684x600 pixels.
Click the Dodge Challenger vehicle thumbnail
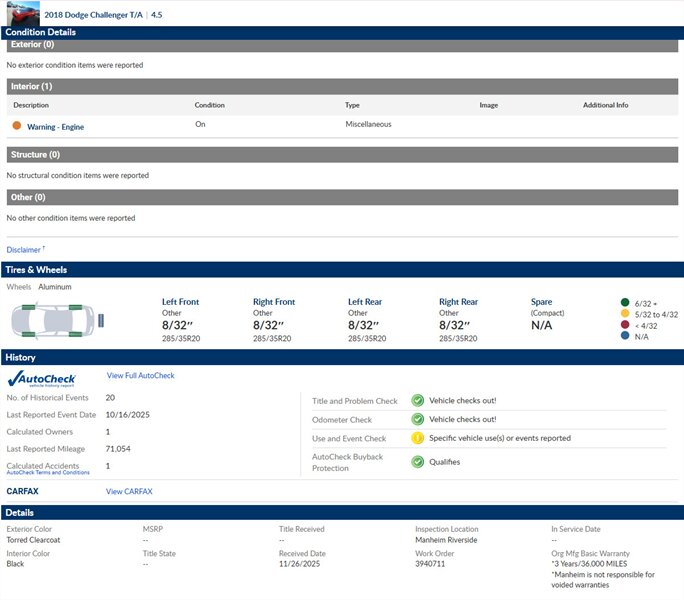(21, 13)
